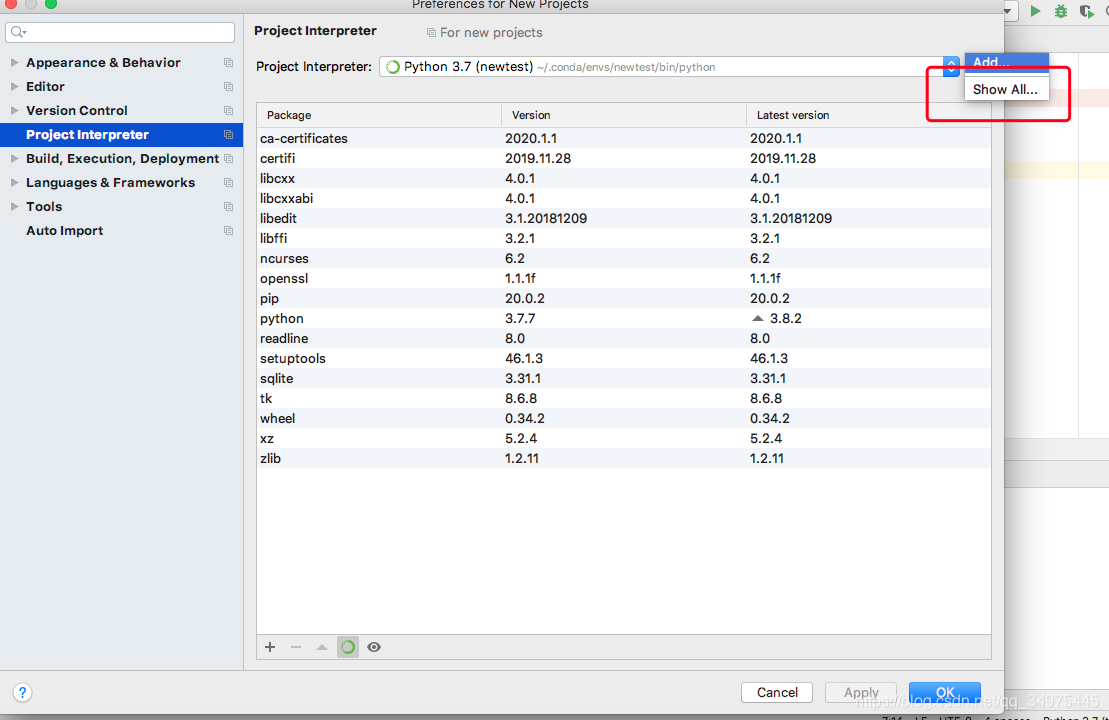Screen dimensions: 1109x720
Task: Click the project-level icon beside Editor
Action: click(228, 86)
